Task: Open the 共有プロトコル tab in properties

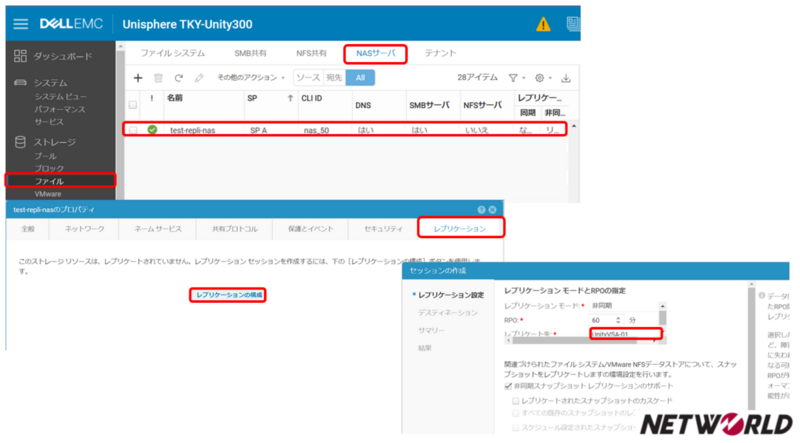Action: (235, 229)
